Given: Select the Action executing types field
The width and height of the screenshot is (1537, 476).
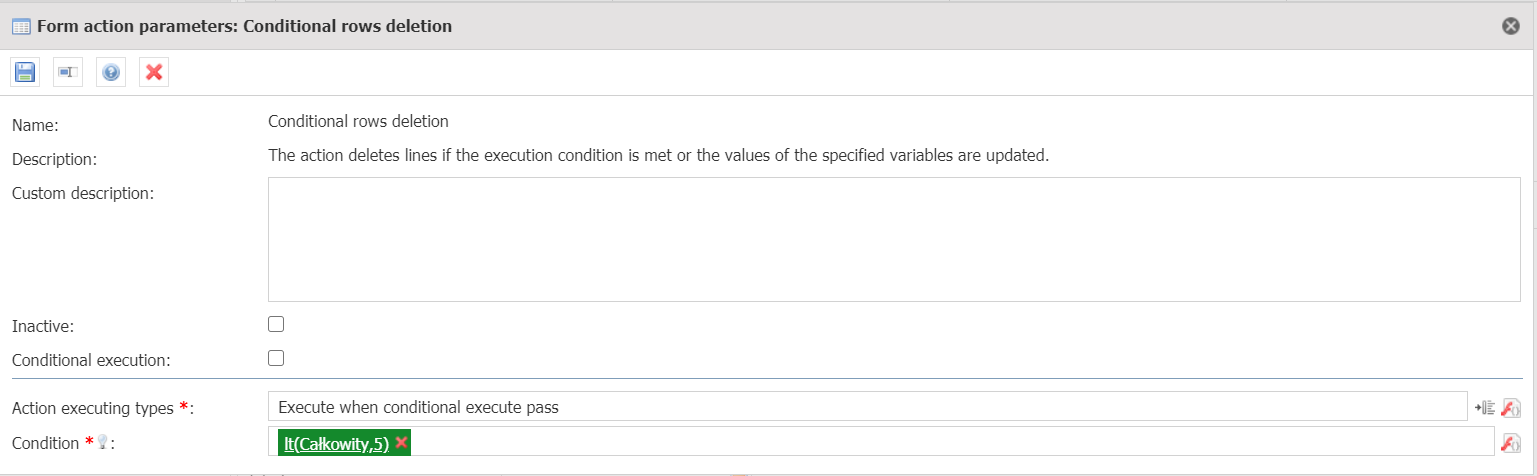Looking at the screenshot, I should click(867, 407).
